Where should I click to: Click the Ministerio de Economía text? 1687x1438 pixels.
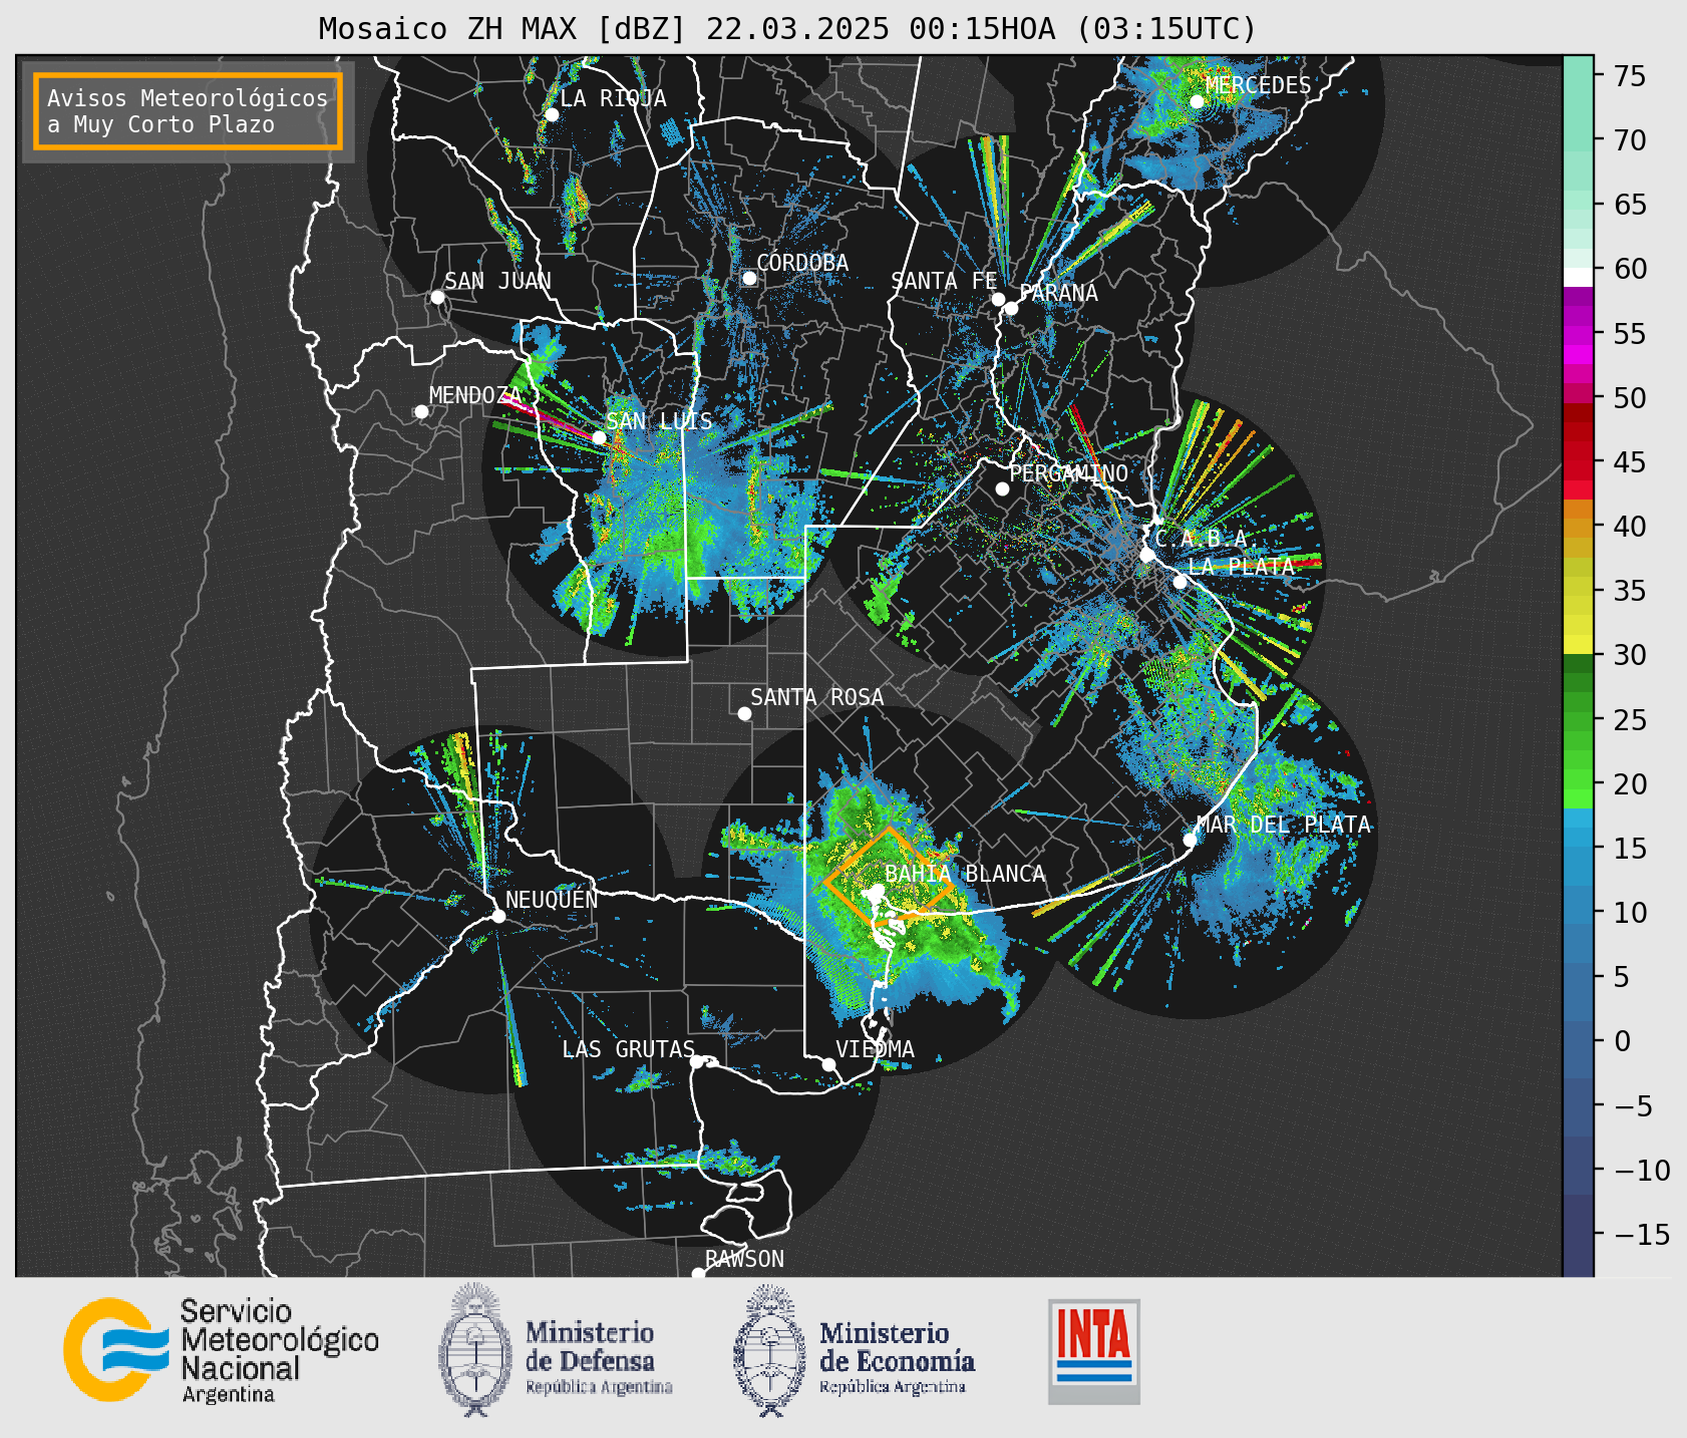897,1357
